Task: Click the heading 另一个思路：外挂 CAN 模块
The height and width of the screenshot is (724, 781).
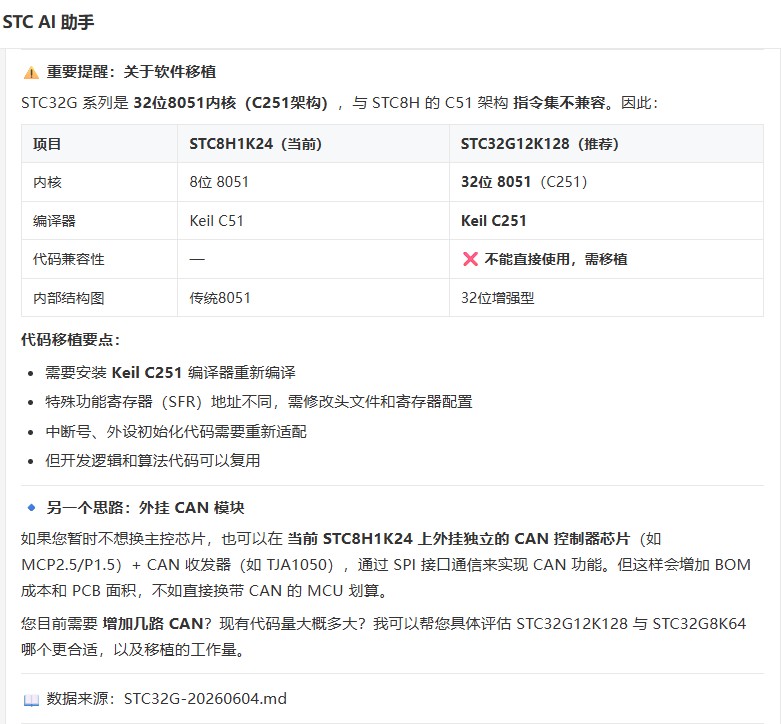Action: 145,508
